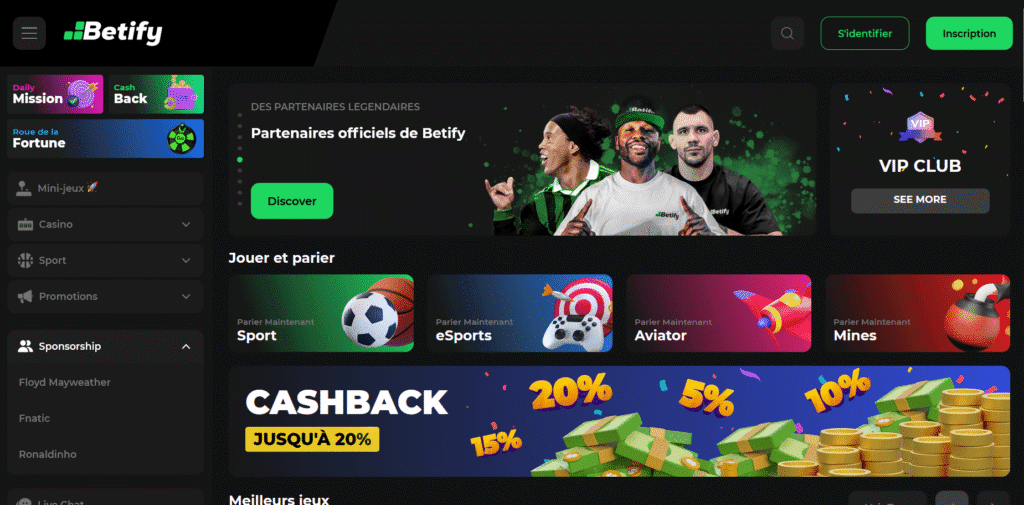This screenshot has width=1024, height=505.
Task: Open Mini-jeux in the sidebar
Action: pyautogui.click(x=106, y=188)
